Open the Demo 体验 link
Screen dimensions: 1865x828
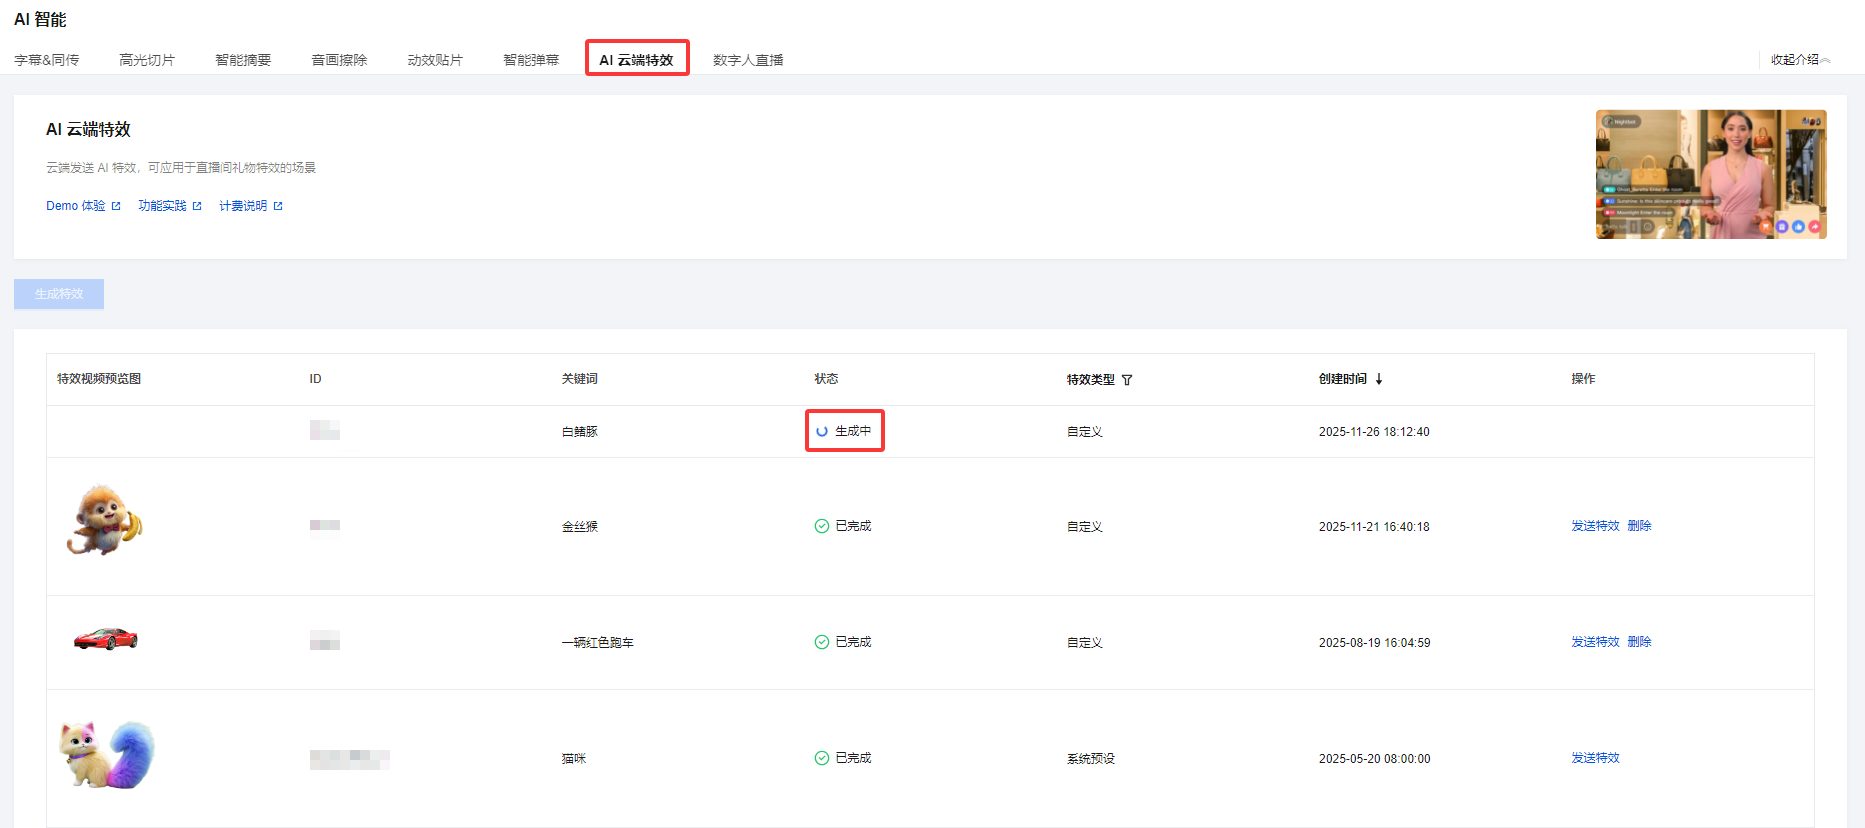click(x=83, y=206)
